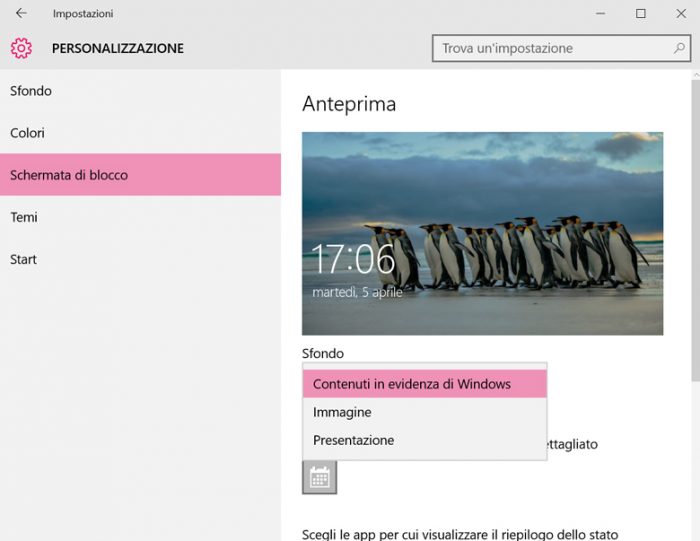The image size is (700, 541).
Task: Click the vertical scrollbar thumb
Action: point(694,230)
